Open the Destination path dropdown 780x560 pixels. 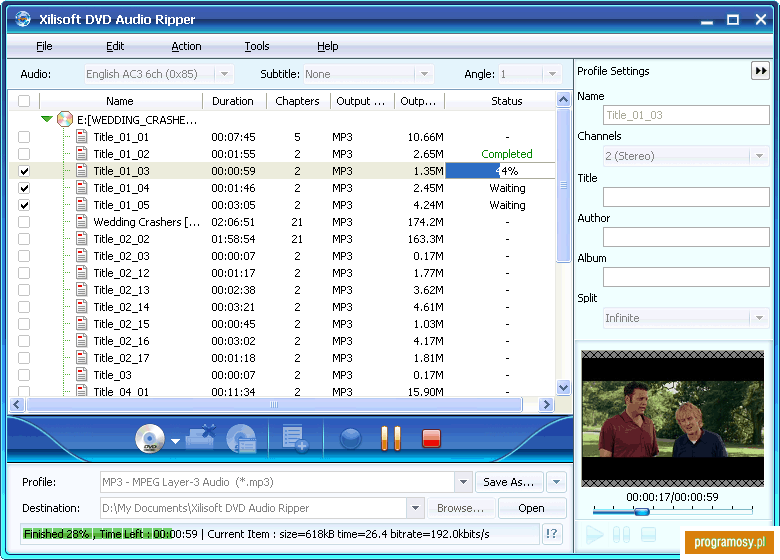(x=415, y=508)
